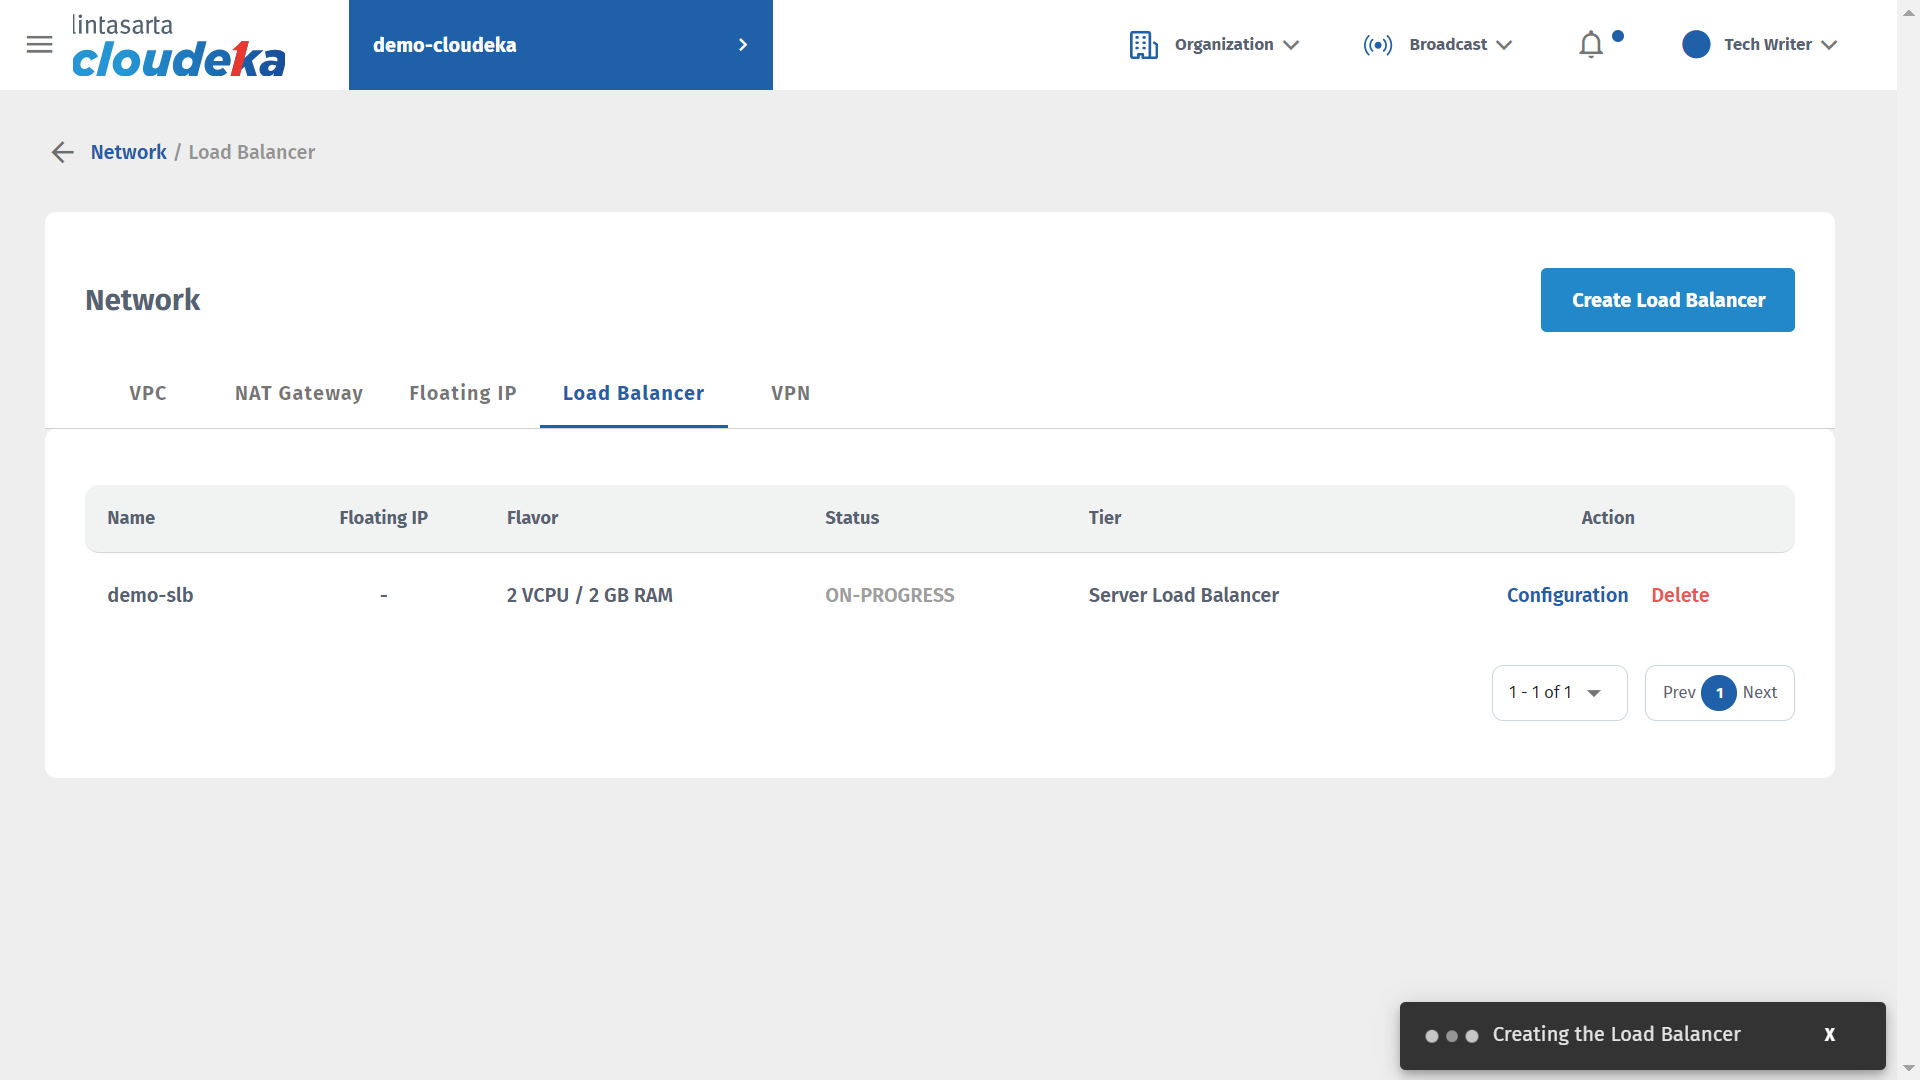Click Create Load Balancer button

point(1667,300)
